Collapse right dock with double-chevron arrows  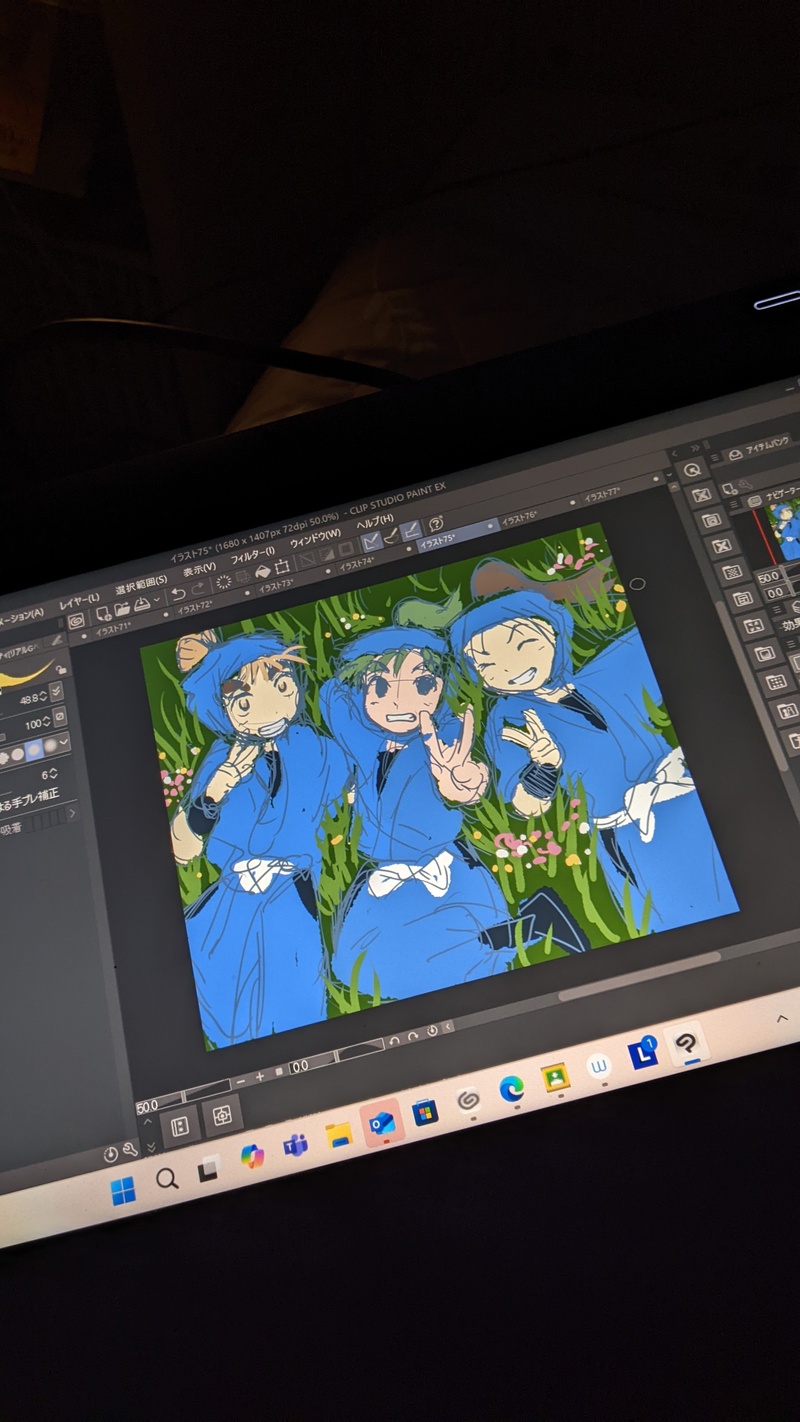pyautogui.click(x=696, y=447)
